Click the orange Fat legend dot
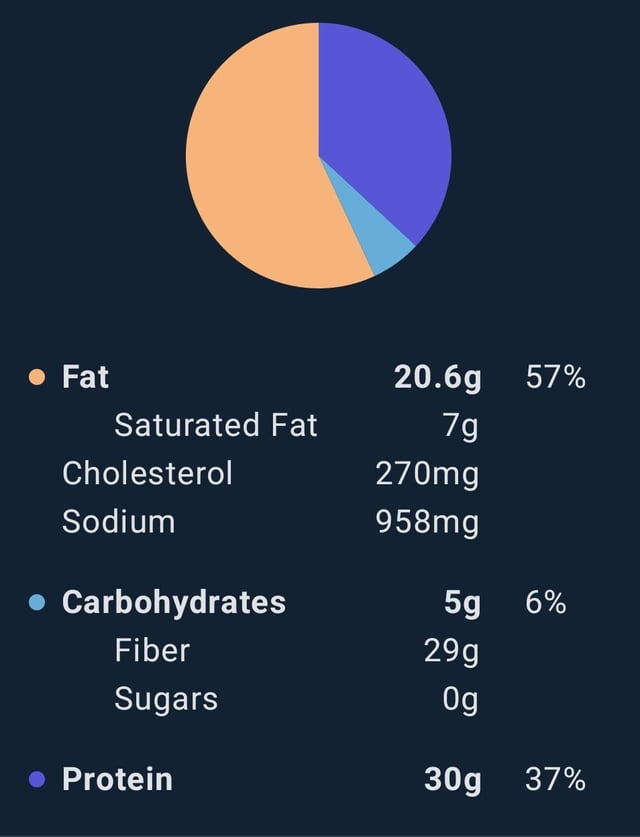The image size is (640, 837). (36, 377)
